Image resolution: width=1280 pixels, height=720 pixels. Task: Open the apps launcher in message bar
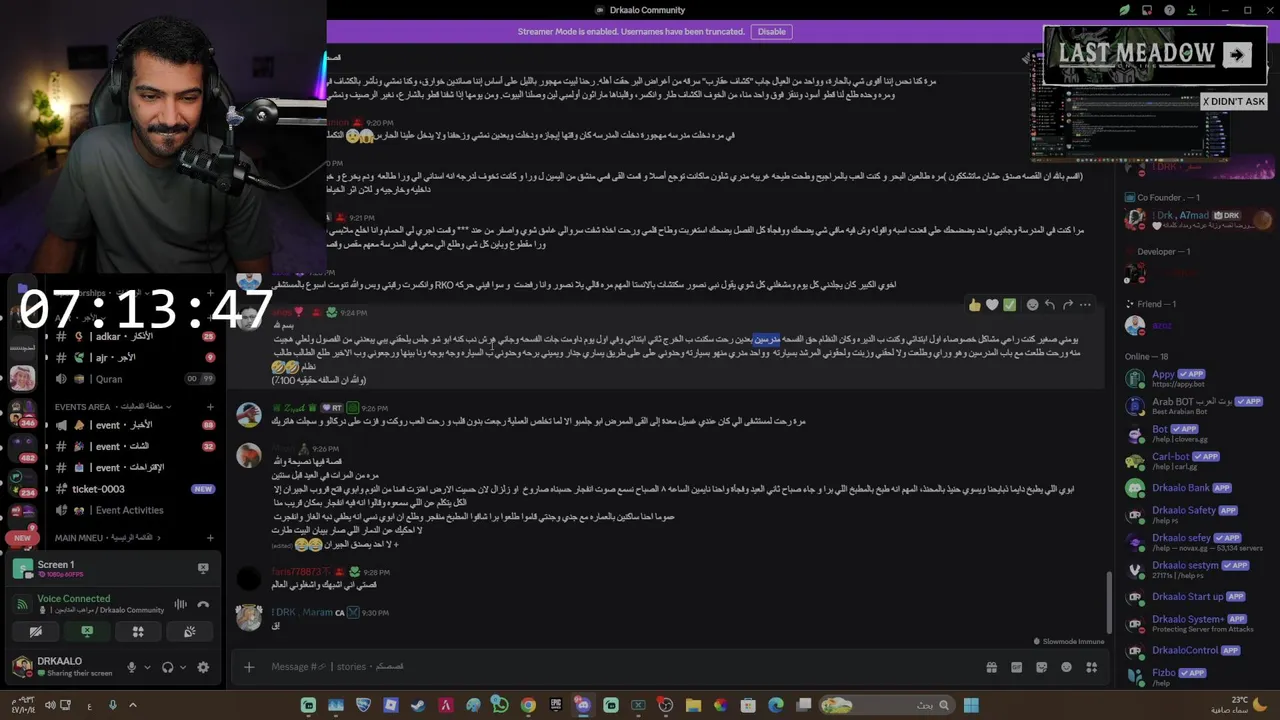pos(1092,667)
